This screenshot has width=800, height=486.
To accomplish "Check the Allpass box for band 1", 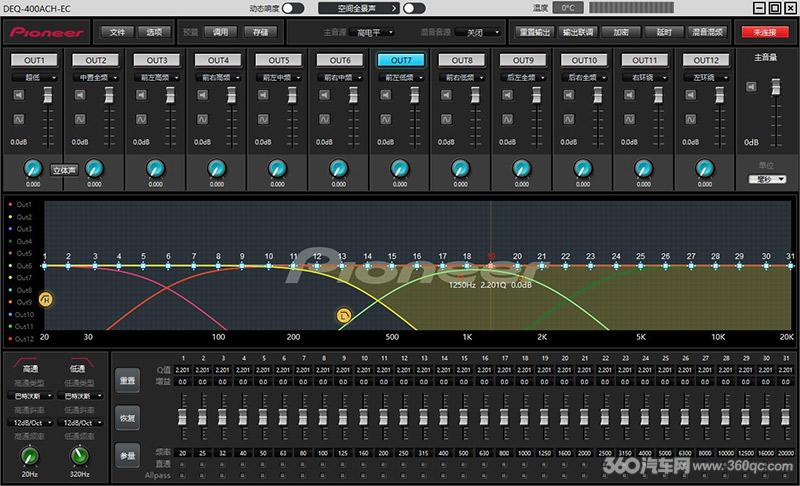I will tap(182, 475).
